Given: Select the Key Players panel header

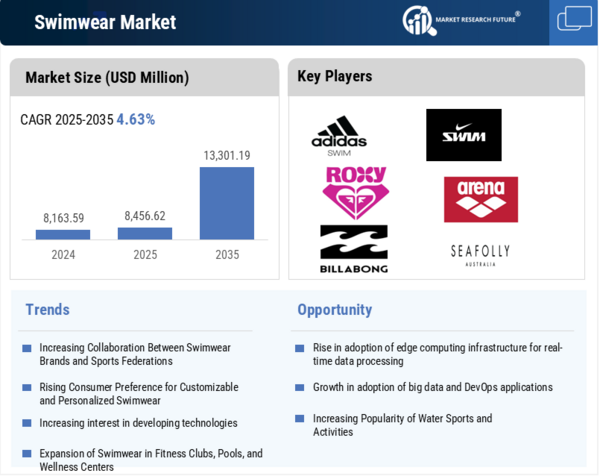Looking at the screenshot, I should coord(334,76).
